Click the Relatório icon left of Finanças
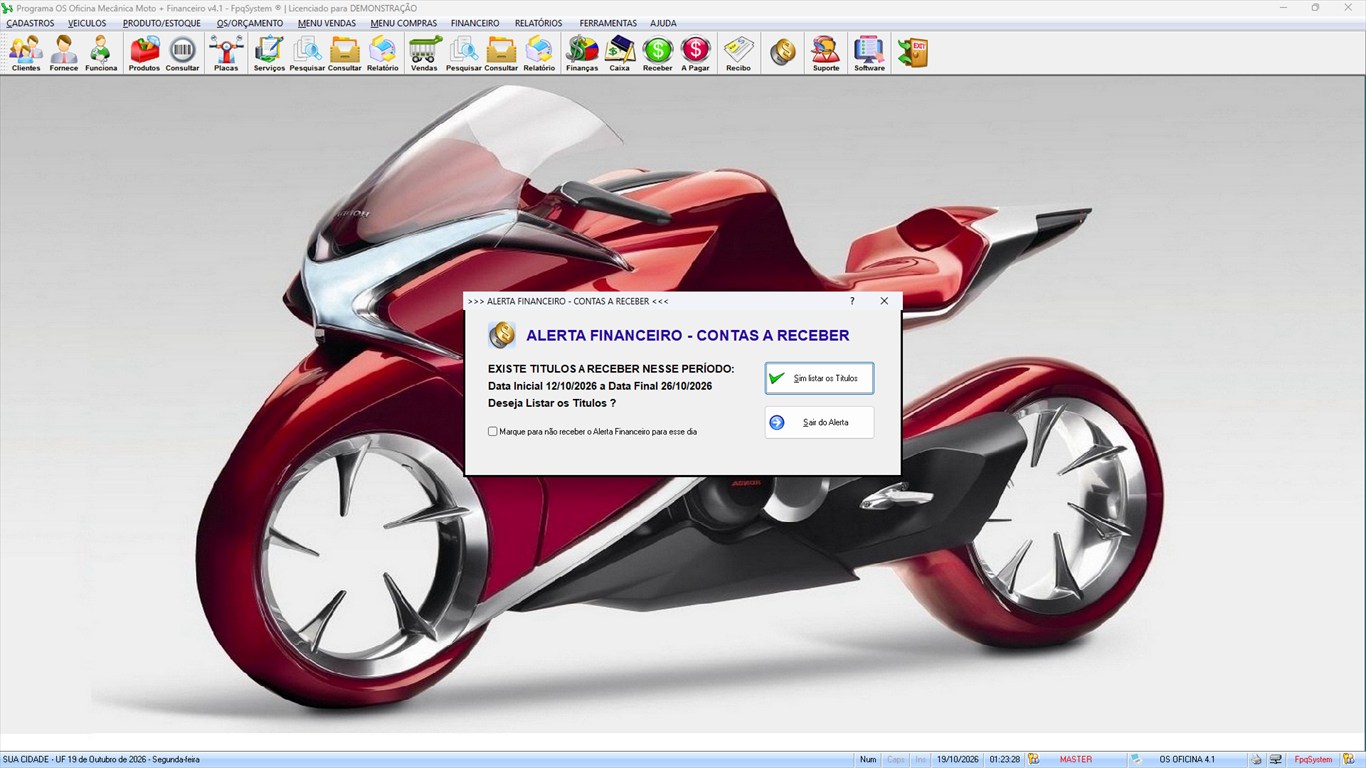1366x768 pixels. [539, 53]
